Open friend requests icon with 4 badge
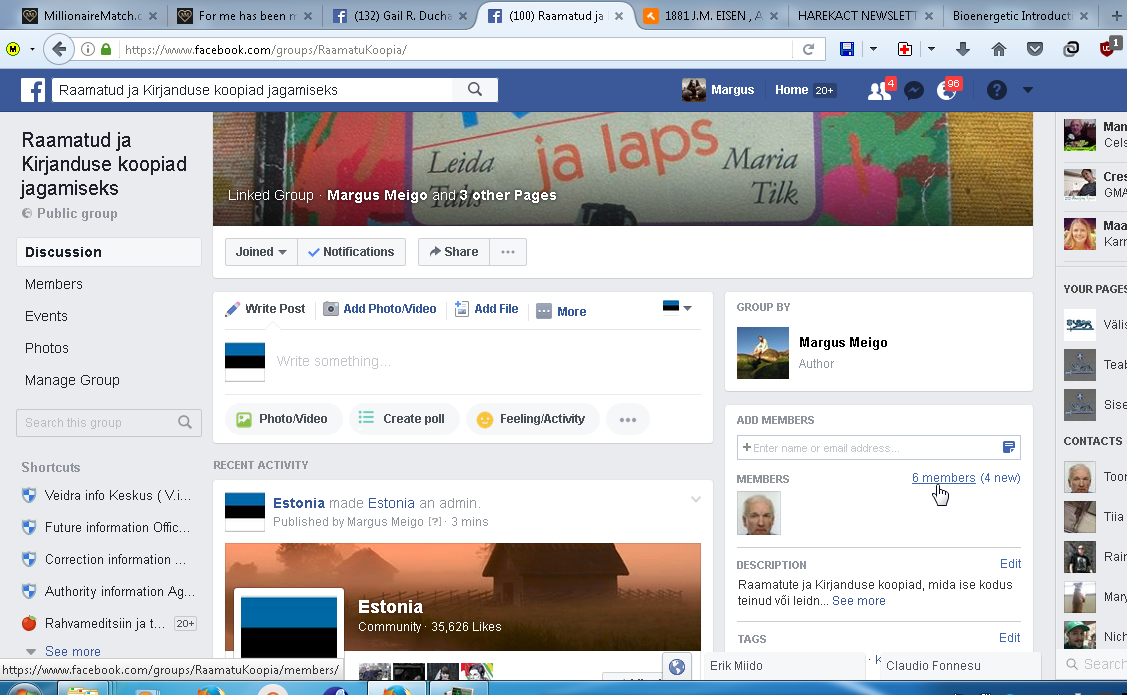This screenshot has width=1127, height=695. point(879,91)
